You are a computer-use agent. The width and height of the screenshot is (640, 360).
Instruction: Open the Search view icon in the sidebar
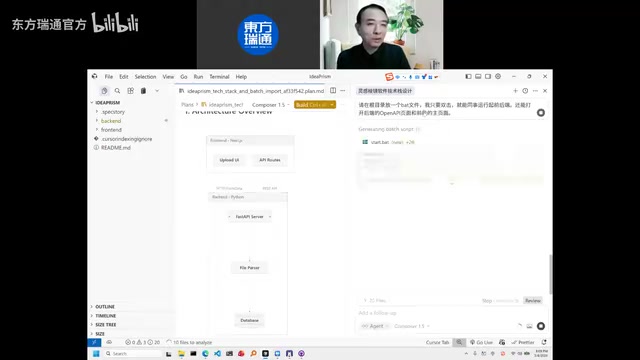pos(118,91)
